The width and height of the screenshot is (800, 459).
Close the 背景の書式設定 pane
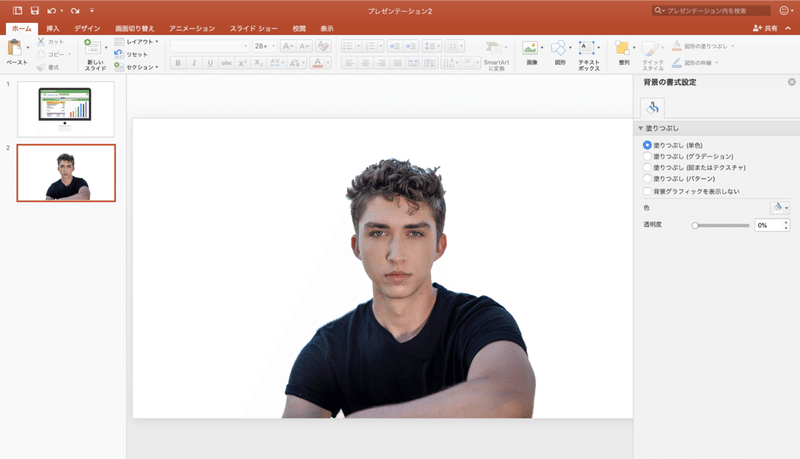[791, 82]
